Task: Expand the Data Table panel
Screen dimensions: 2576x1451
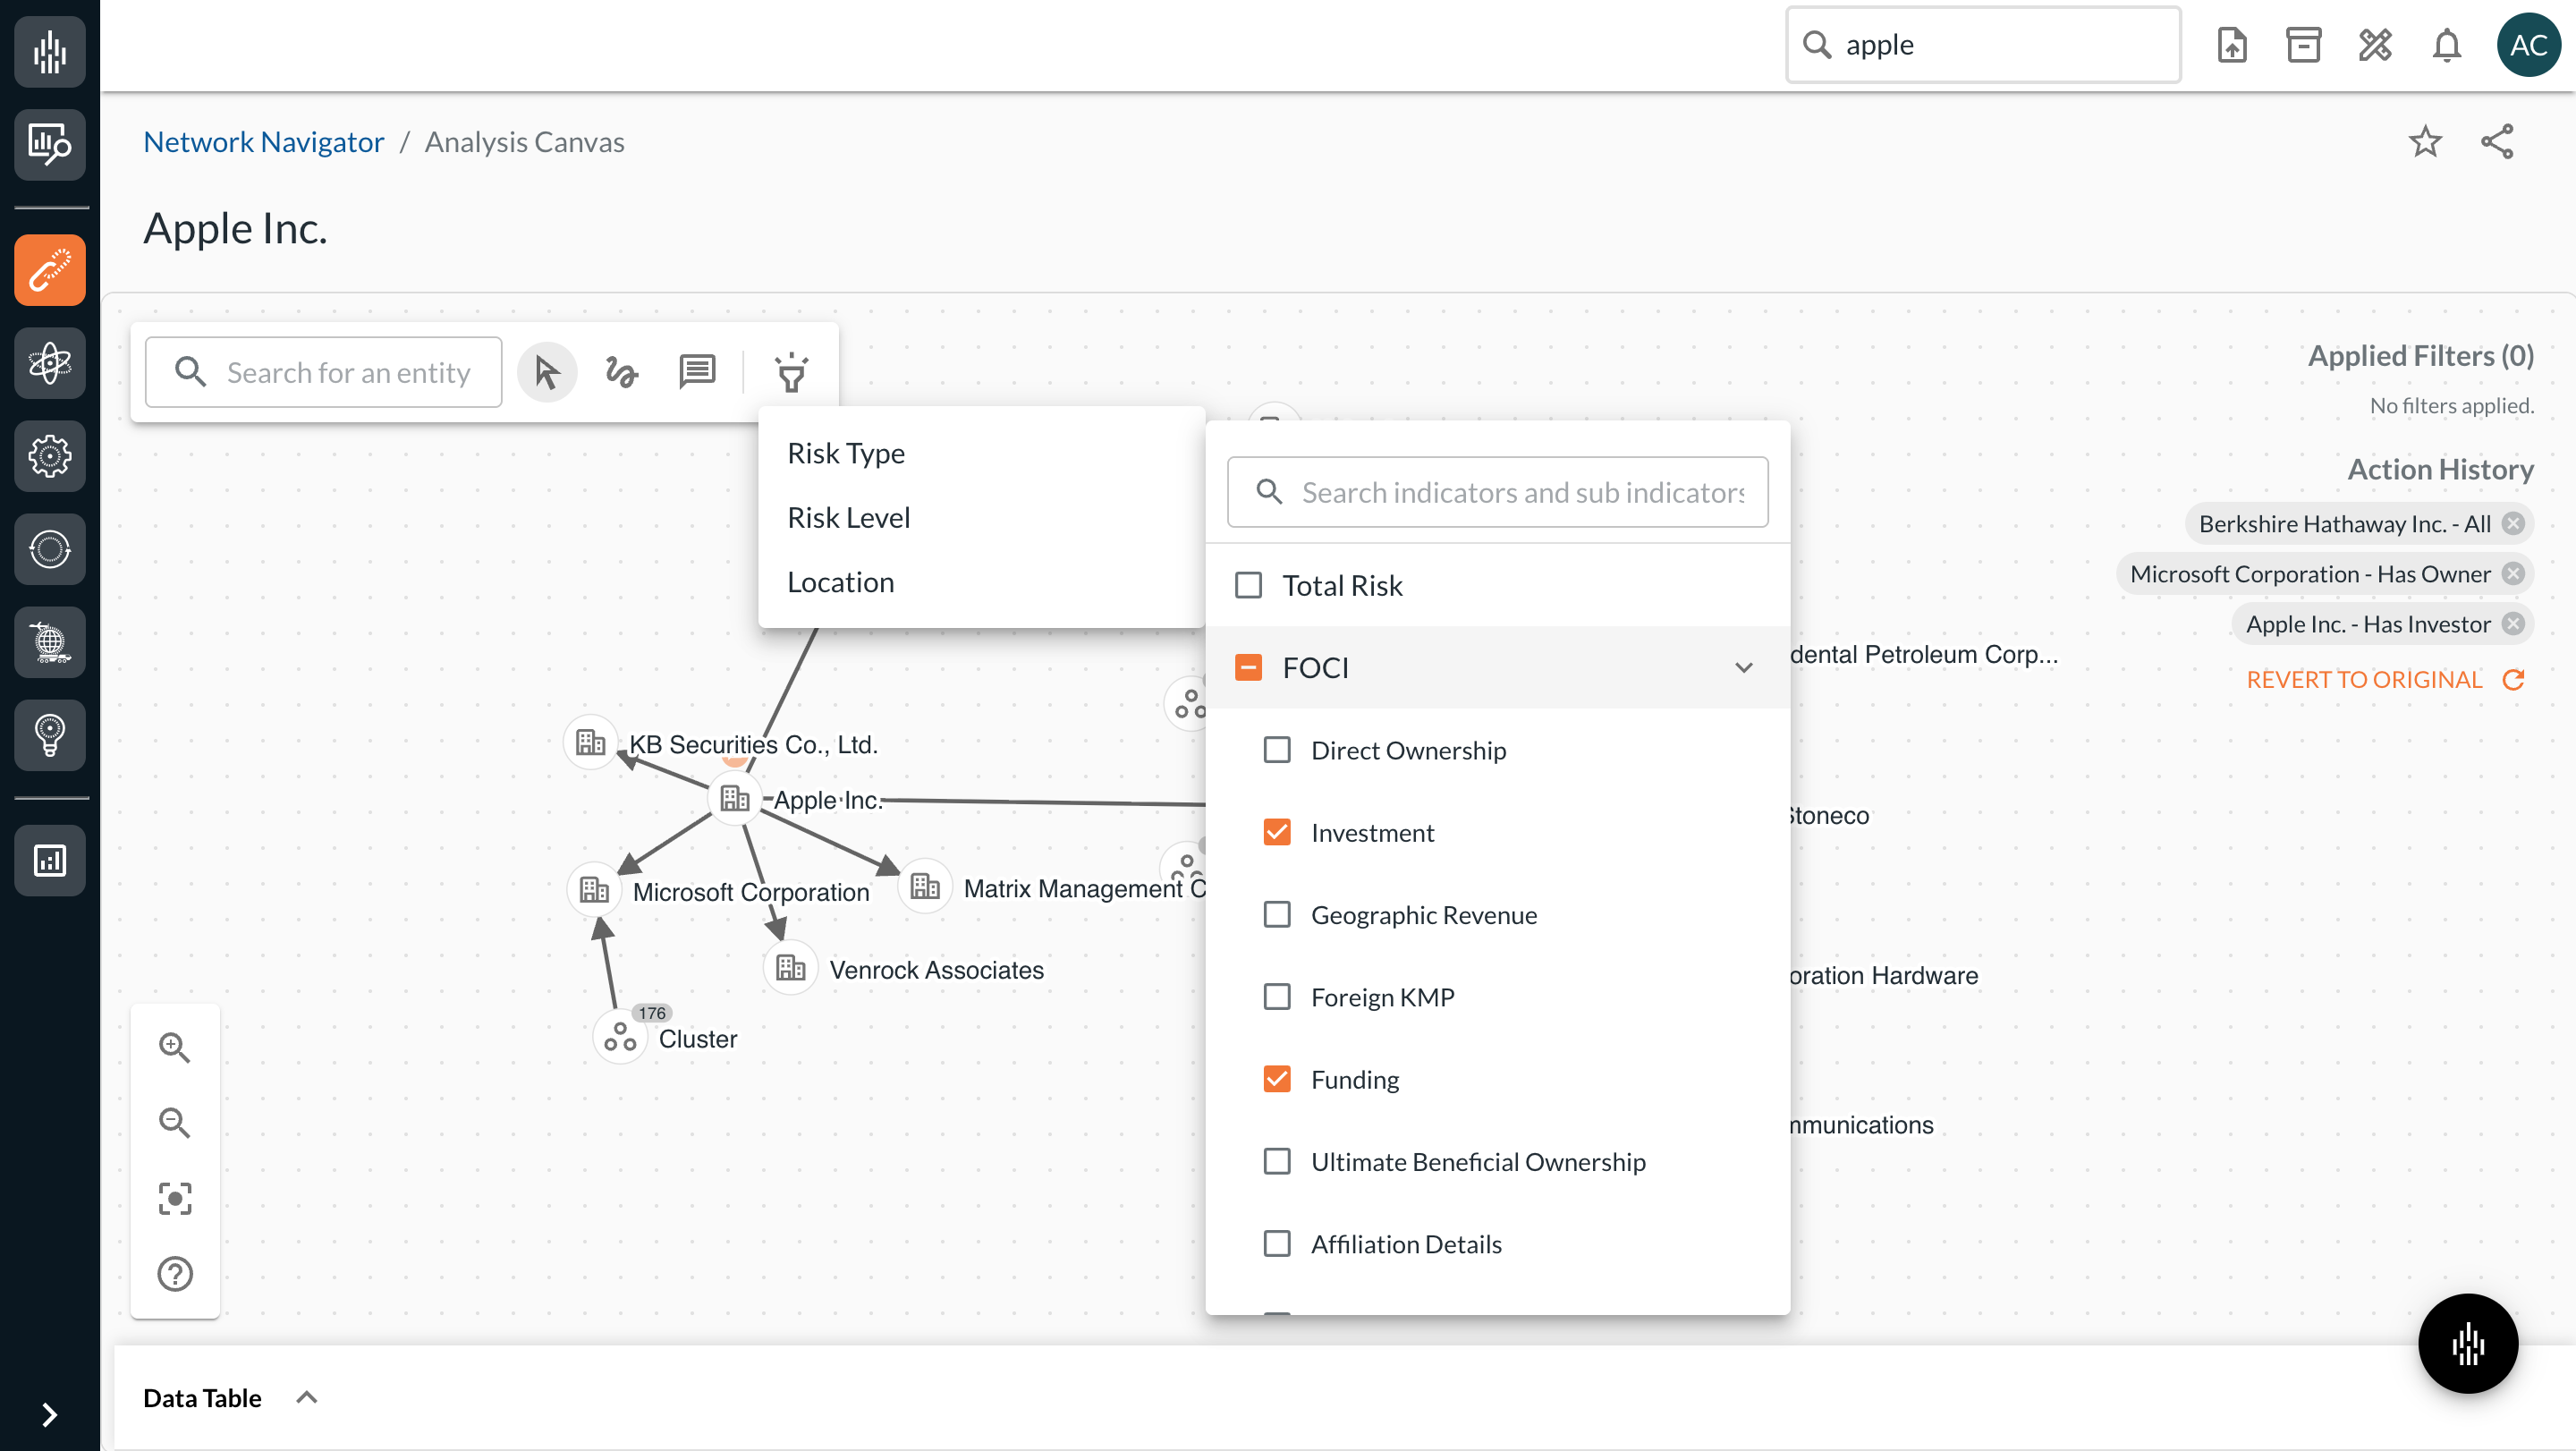Action: tap(306, 1397)
